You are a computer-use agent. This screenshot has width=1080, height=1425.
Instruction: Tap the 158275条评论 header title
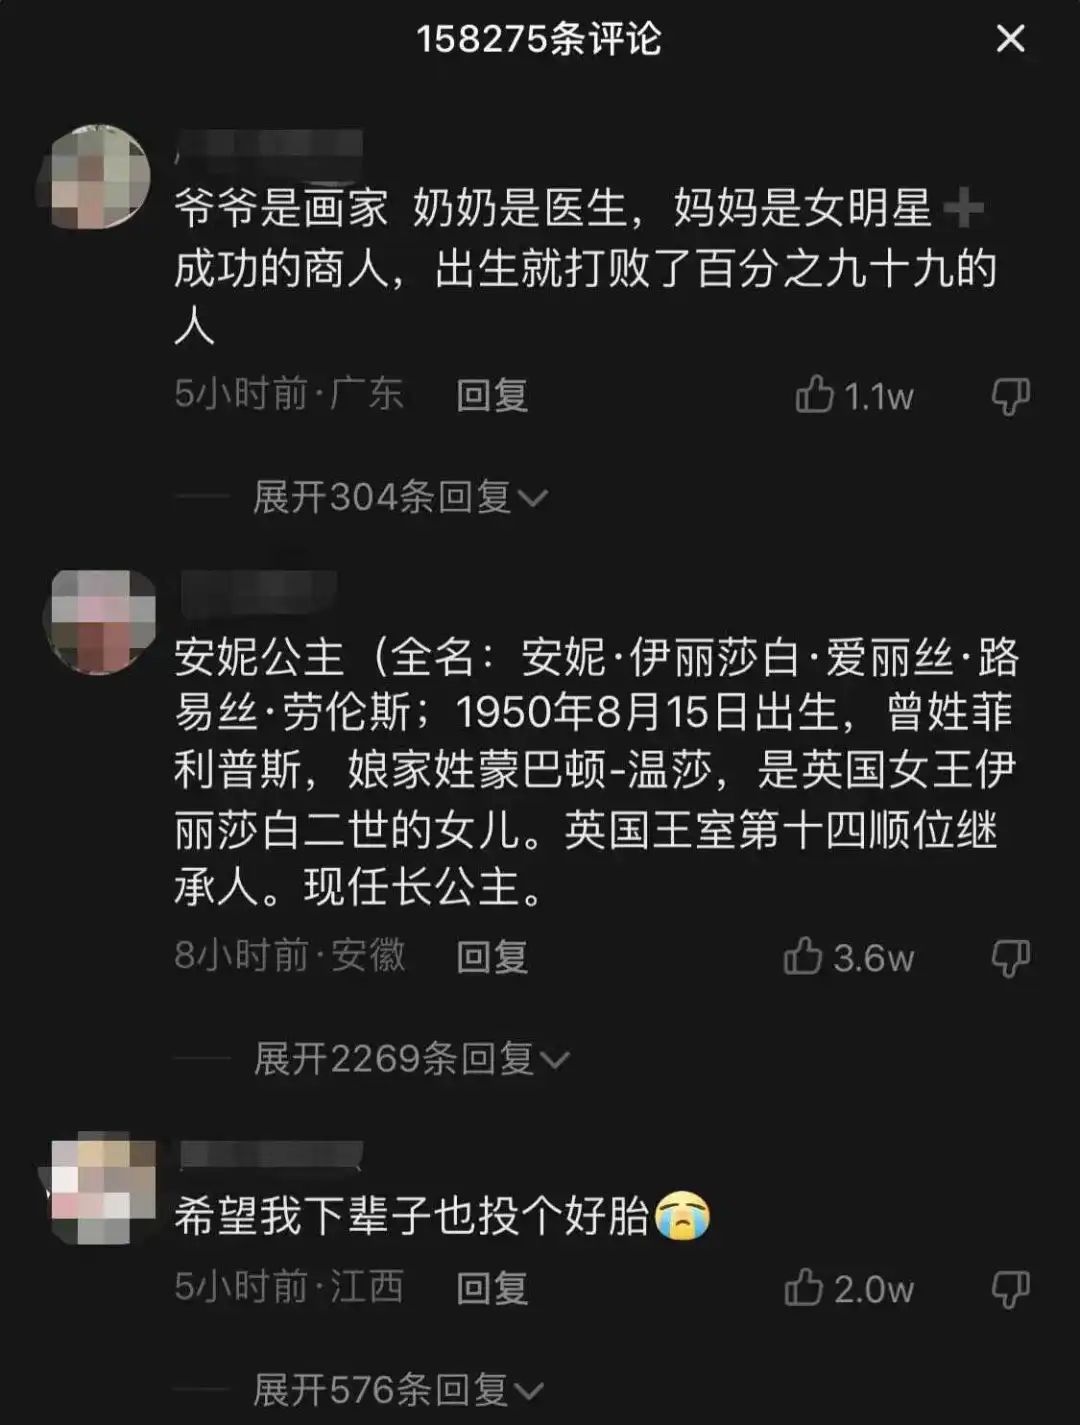539,39
